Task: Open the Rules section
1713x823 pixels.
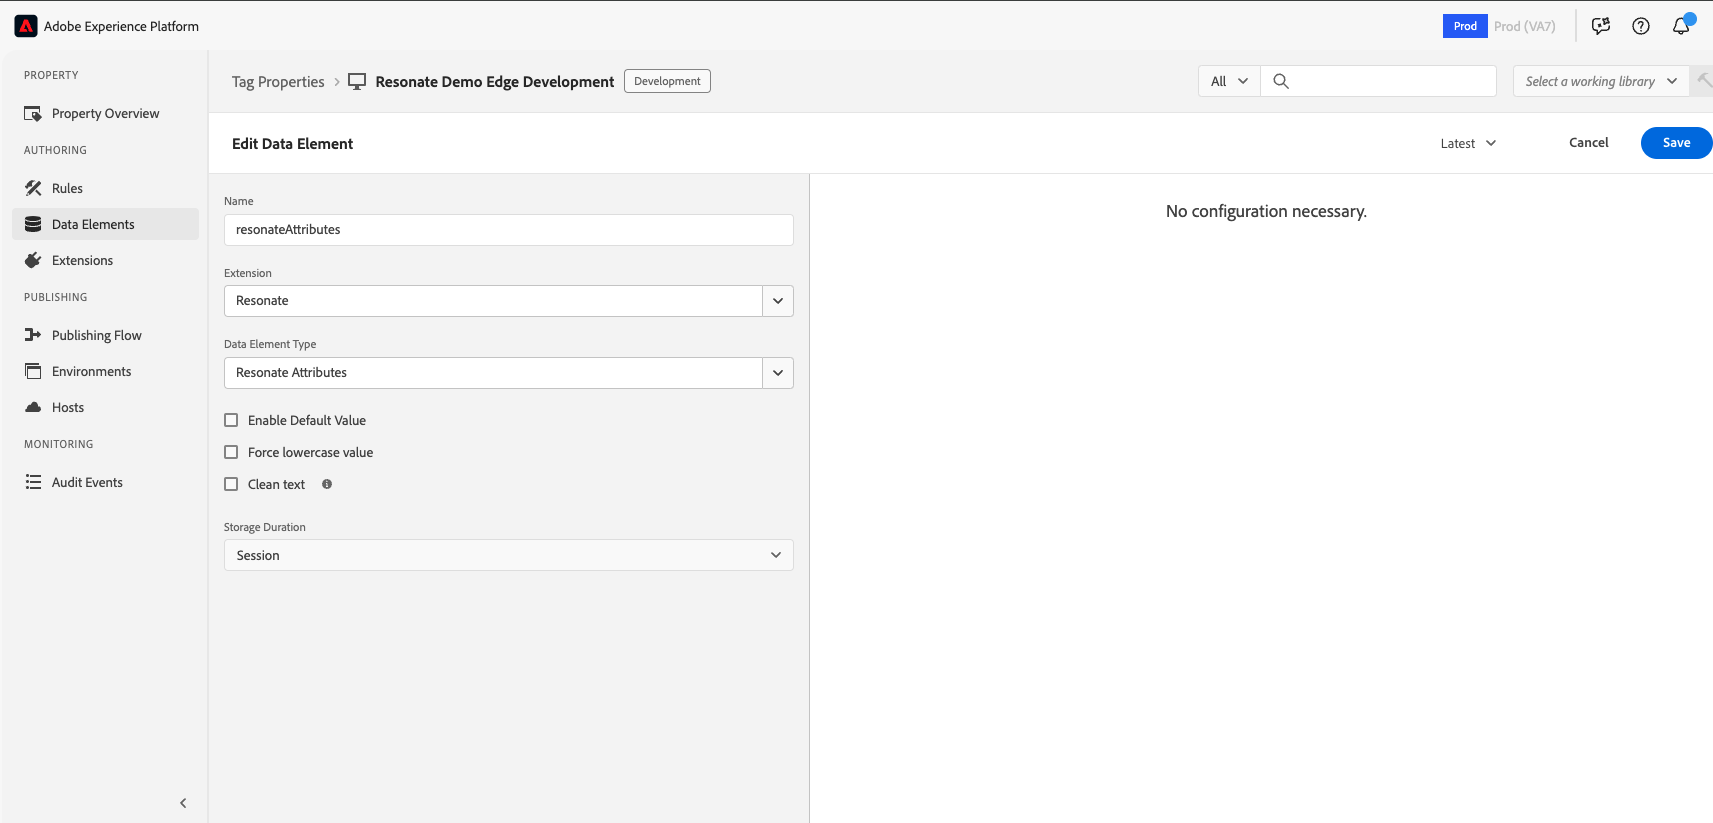Action: coord(105,188)
